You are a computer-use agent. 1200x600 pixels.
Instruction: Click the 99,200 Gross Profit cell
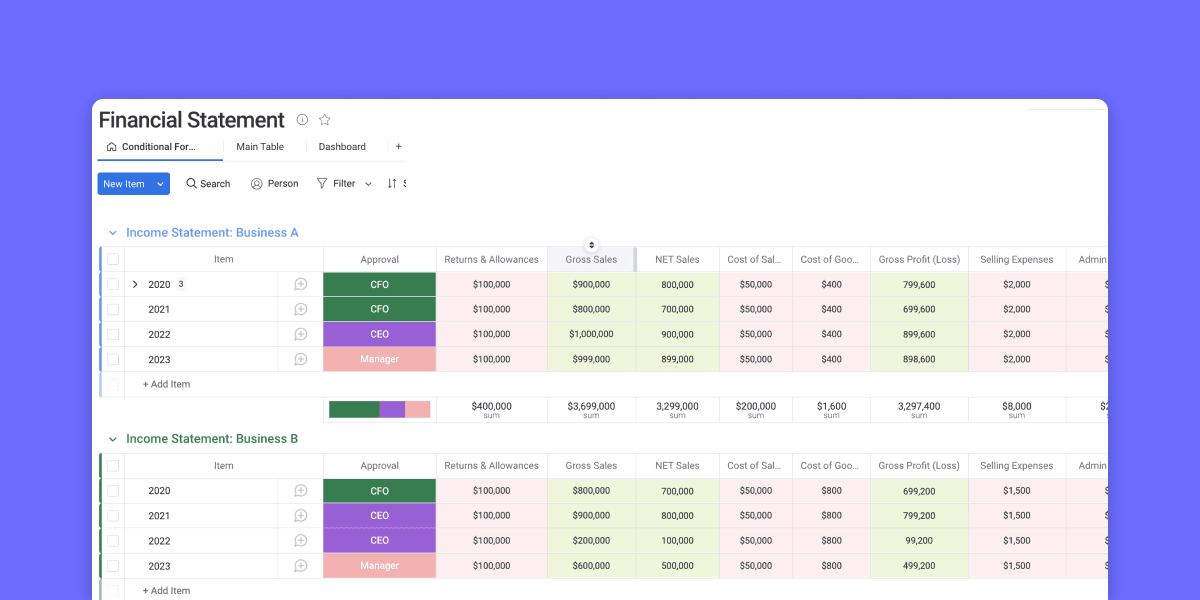[919, 541]
